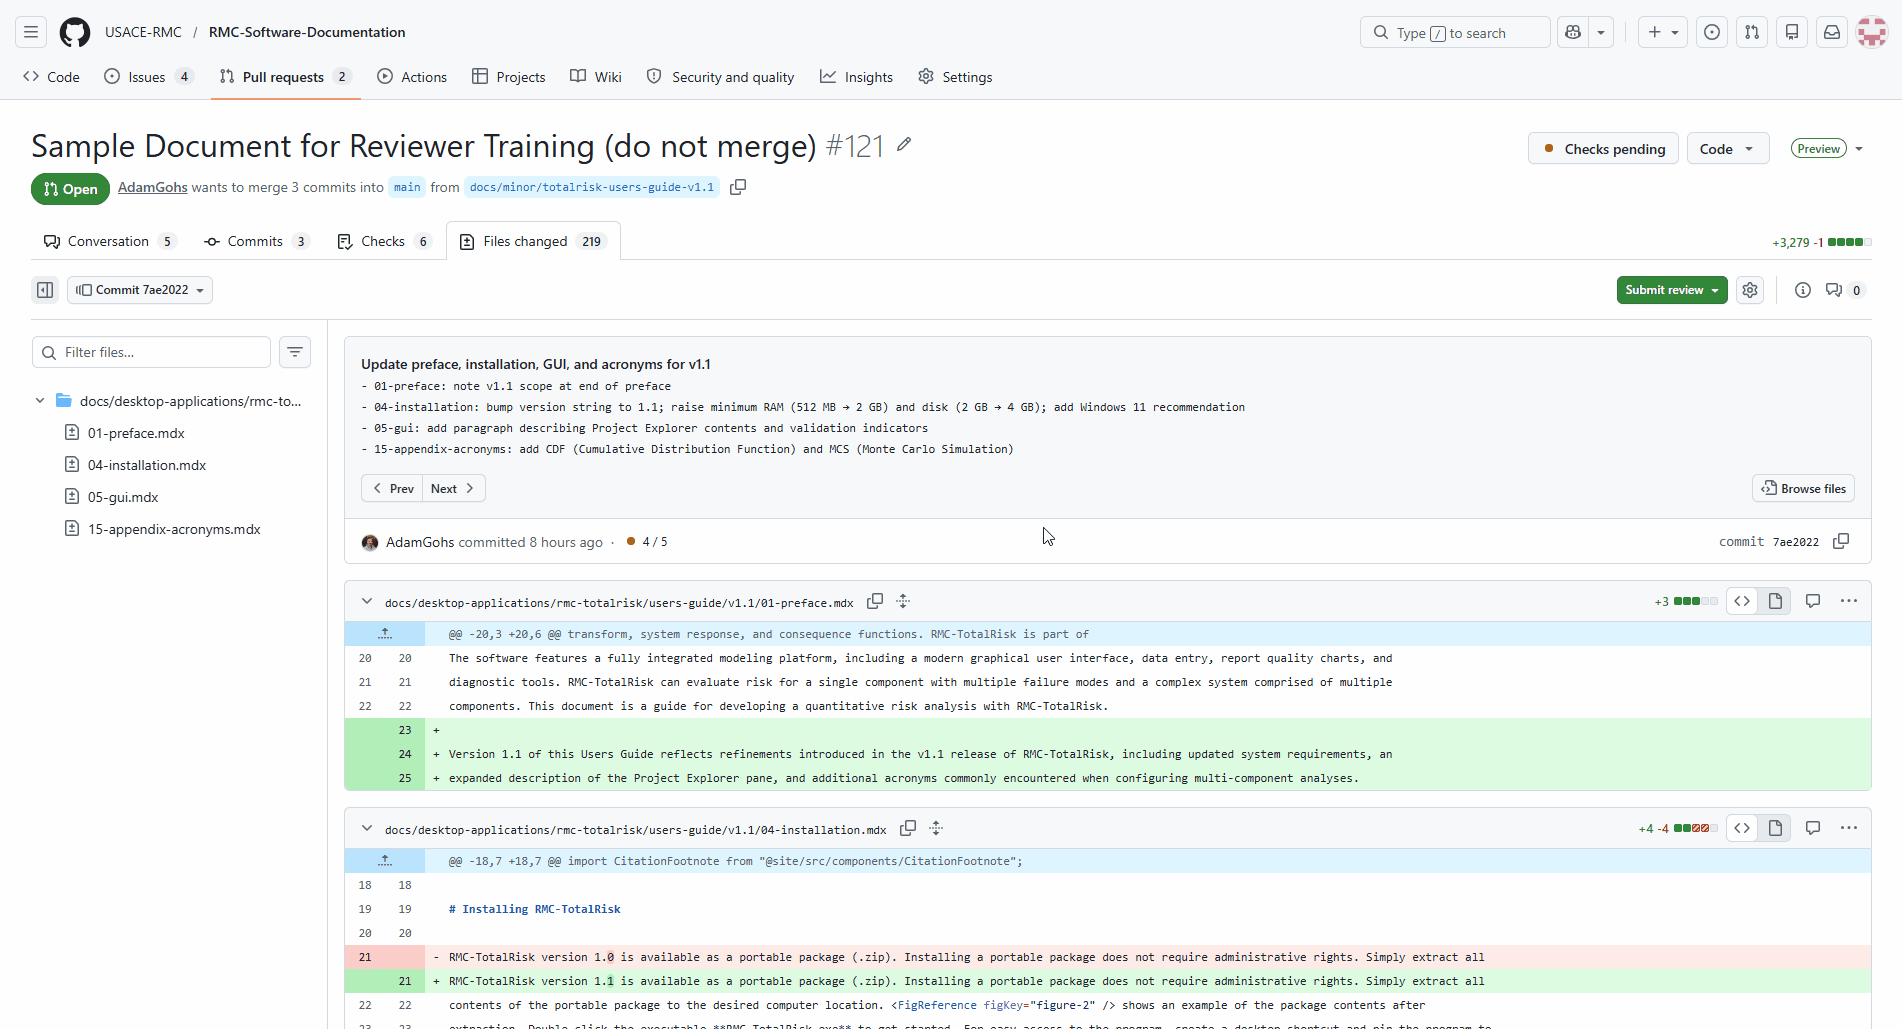Image resolution: width=1902 pixels, height=1029 pixels.
Task: Collapse docs/desktop-applications folder in tree
Action: point(40,401)
